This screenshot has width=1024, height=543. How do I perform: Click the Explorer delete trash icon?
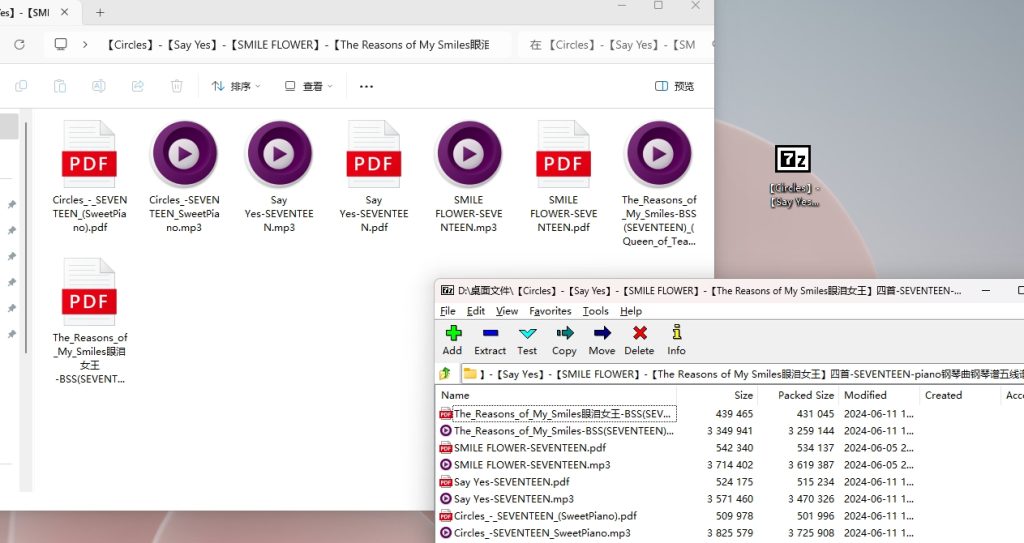(x=176, y=86)
